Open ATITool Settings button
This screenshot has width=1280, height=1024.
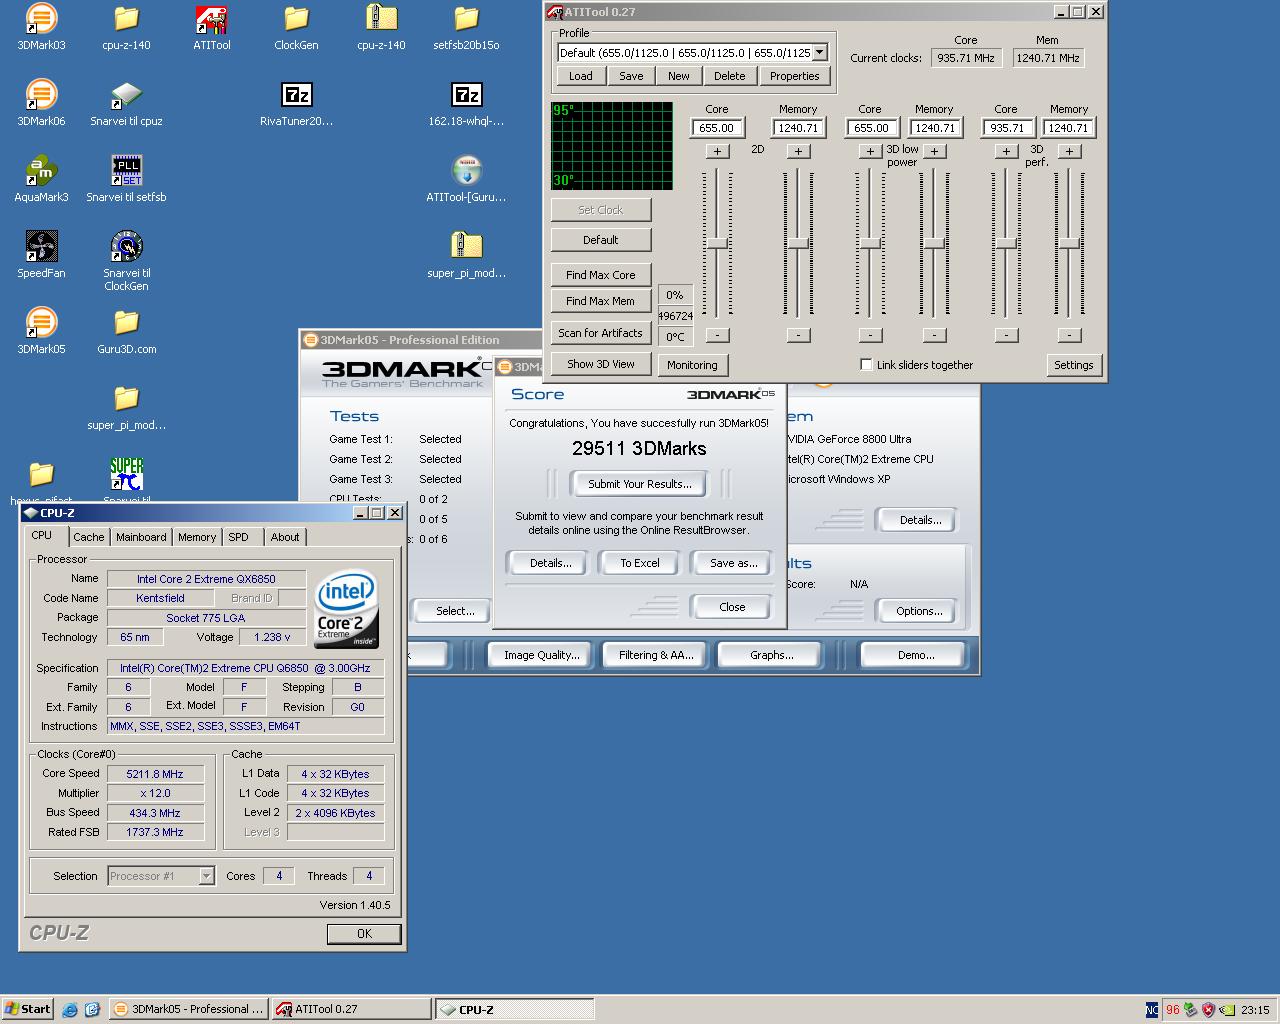pos(1073,365)
